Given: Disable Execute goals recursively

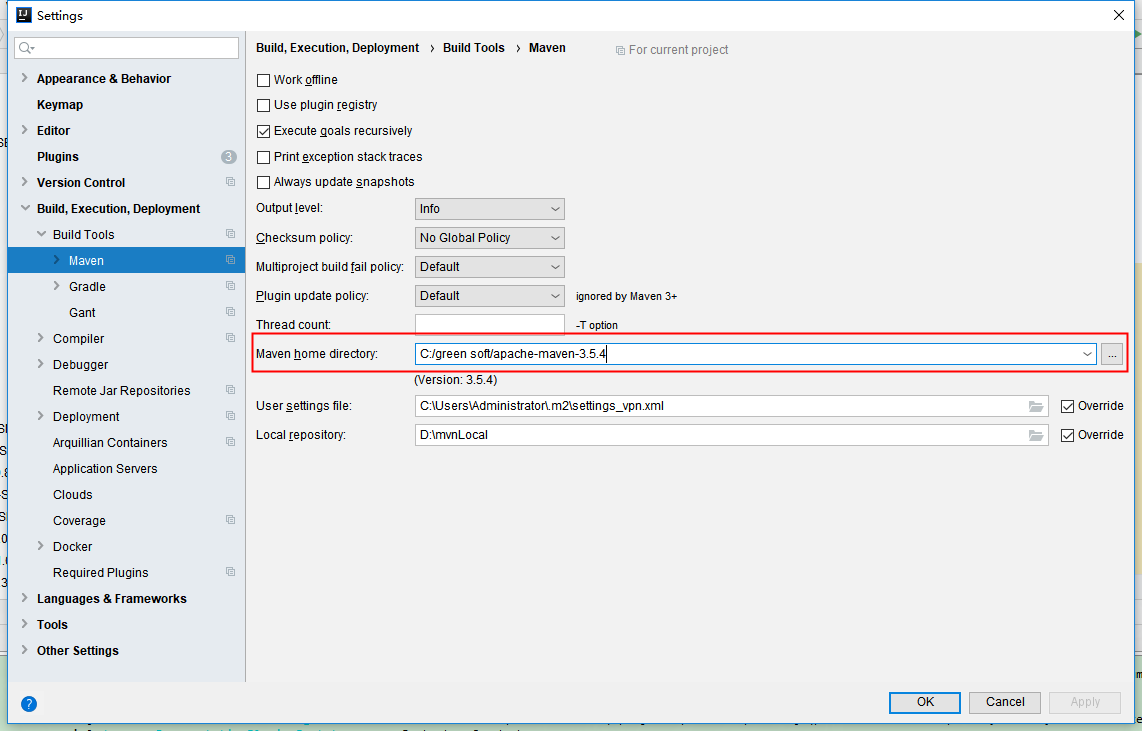Looking at the screenshot, I should 263,130.
